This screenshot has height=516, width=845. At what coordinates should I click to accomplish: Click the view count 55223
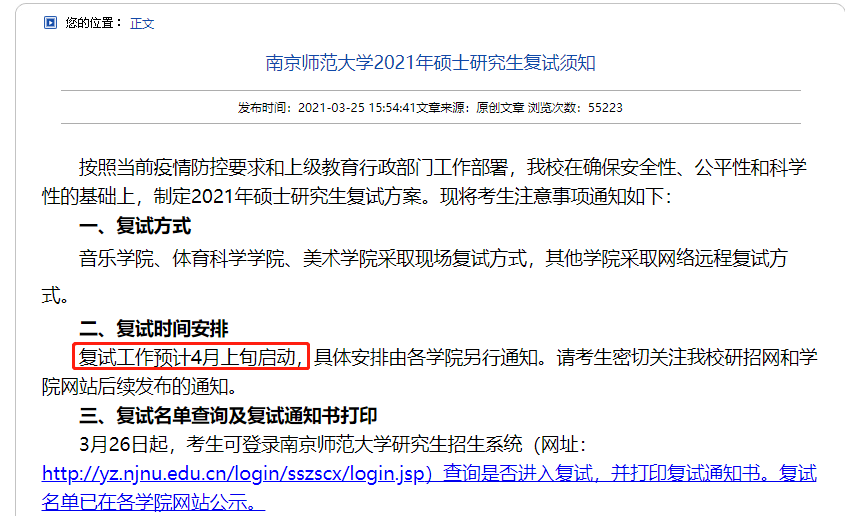click(605, 108)
